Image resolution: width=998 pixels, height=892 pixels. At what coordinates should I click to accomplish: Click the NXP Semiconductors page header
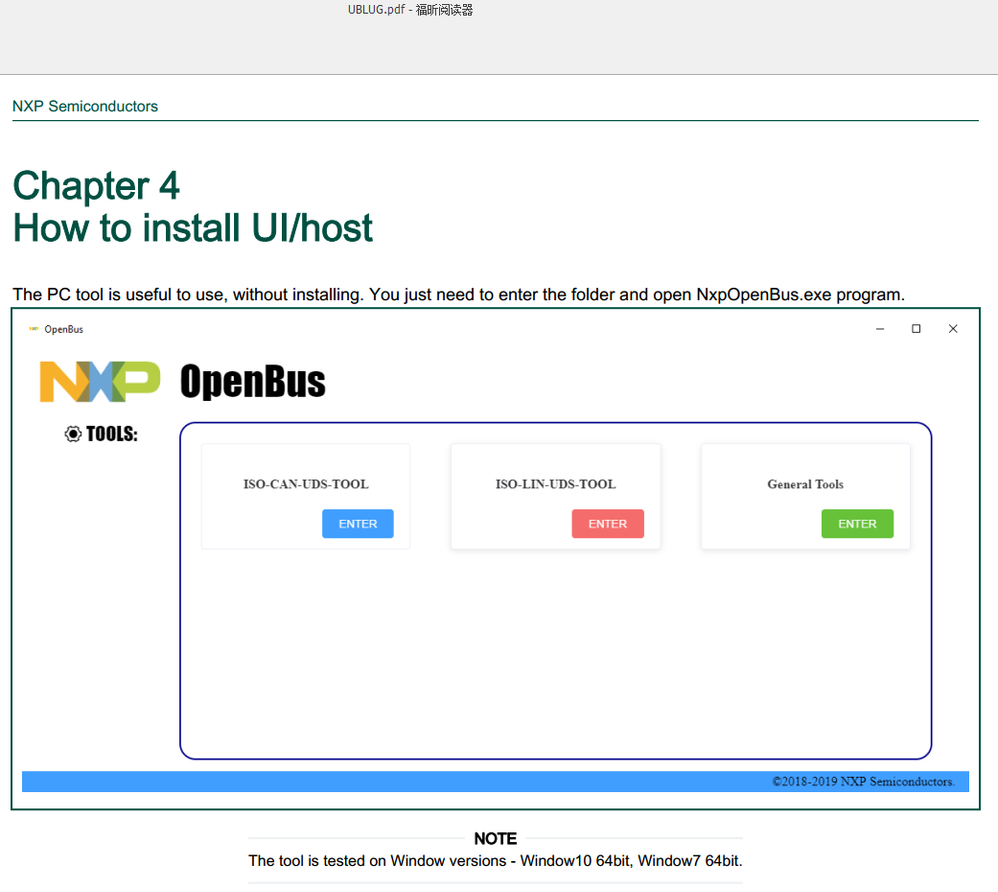[85, 106]
